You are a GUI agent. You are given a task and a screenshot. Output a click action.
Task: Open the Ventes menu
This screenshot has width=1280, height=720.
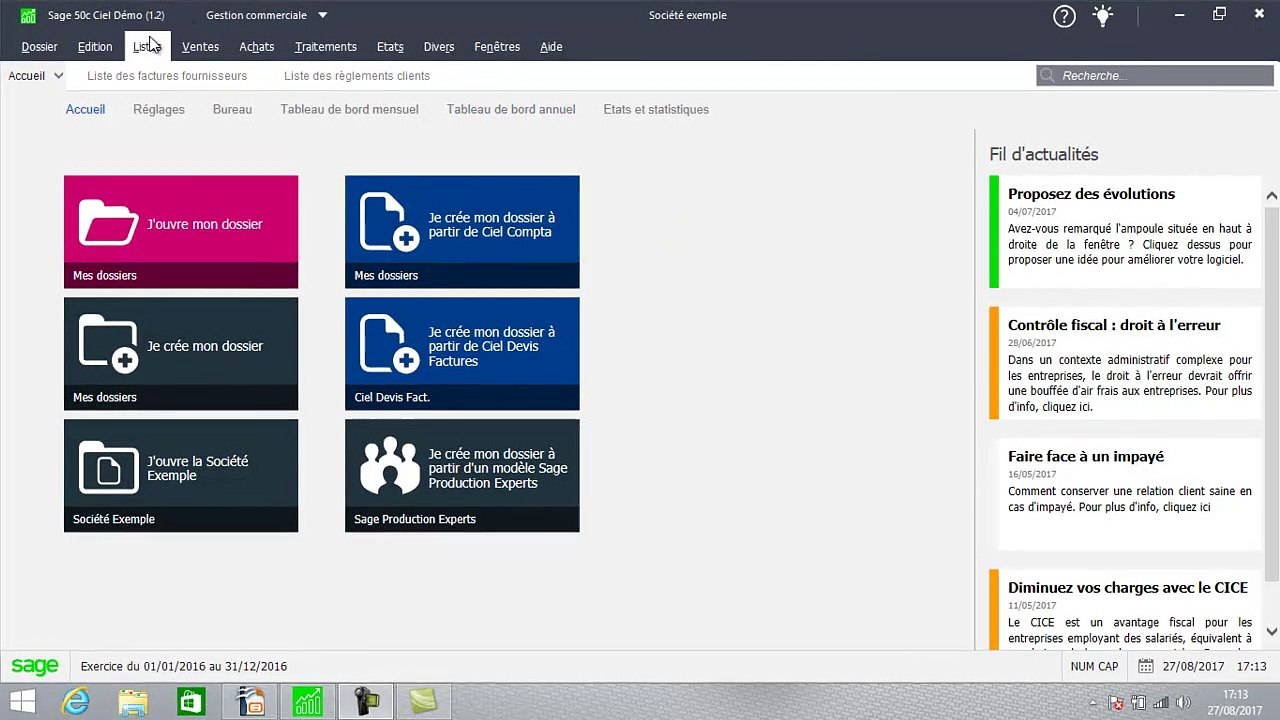coord(200,47)
